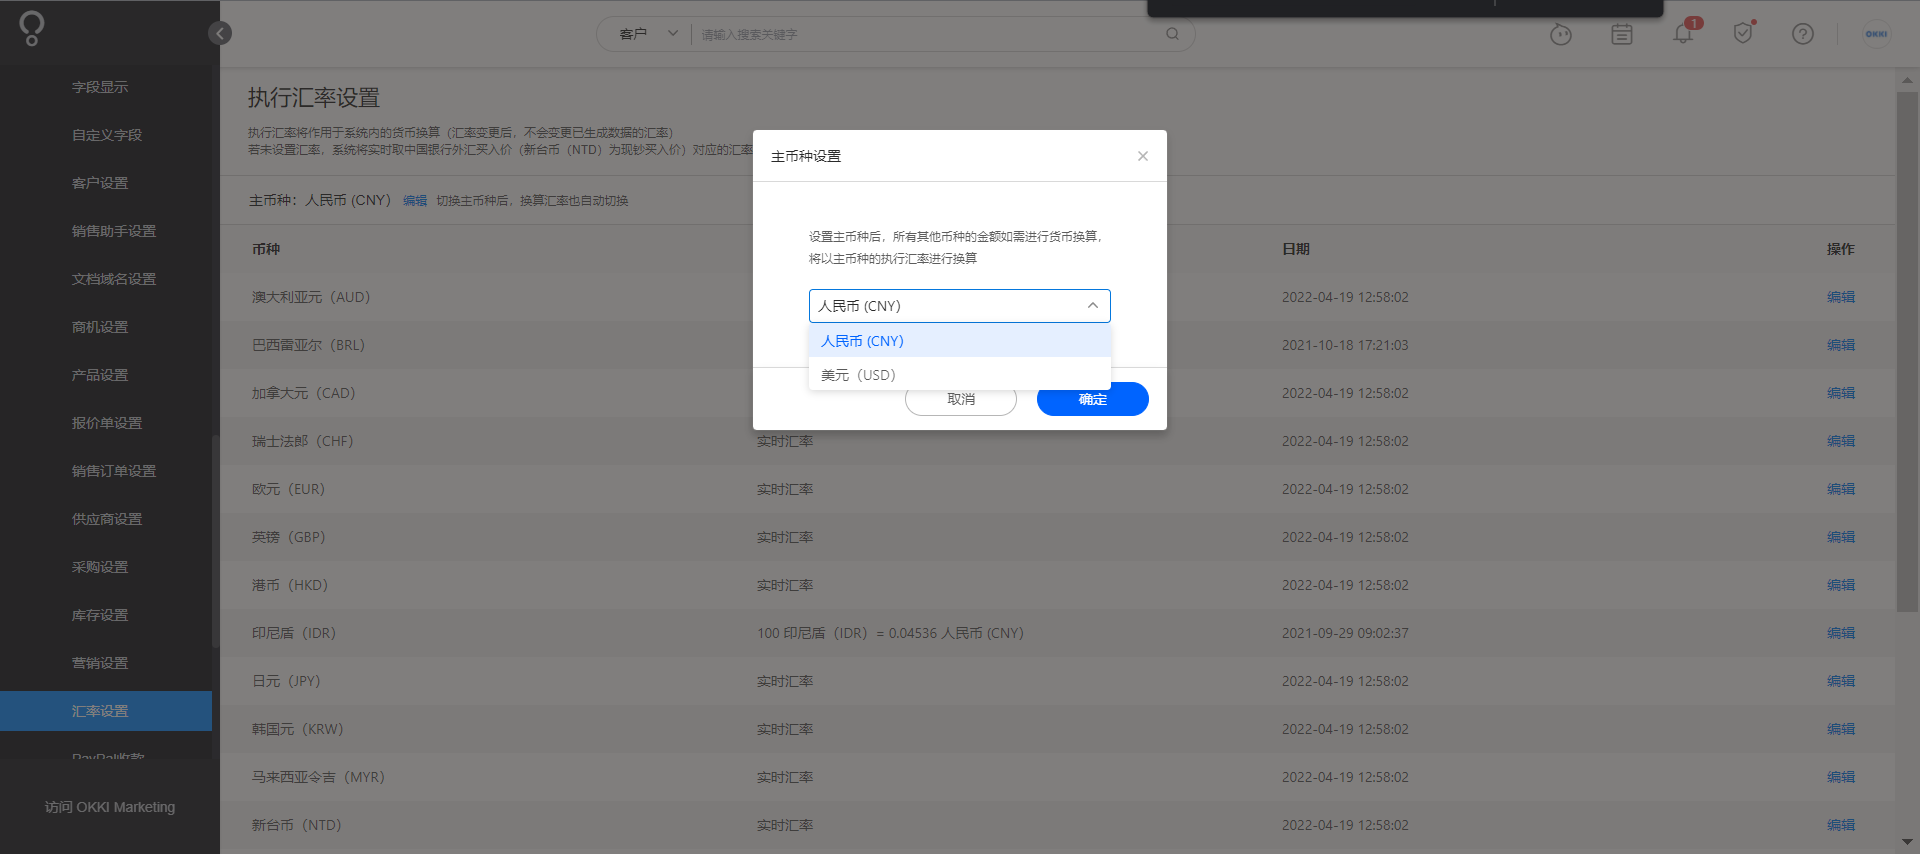This screenshot has width=1920, height=854.
Task: Open 销售助手设置 in sidebar
Action: 114,231
